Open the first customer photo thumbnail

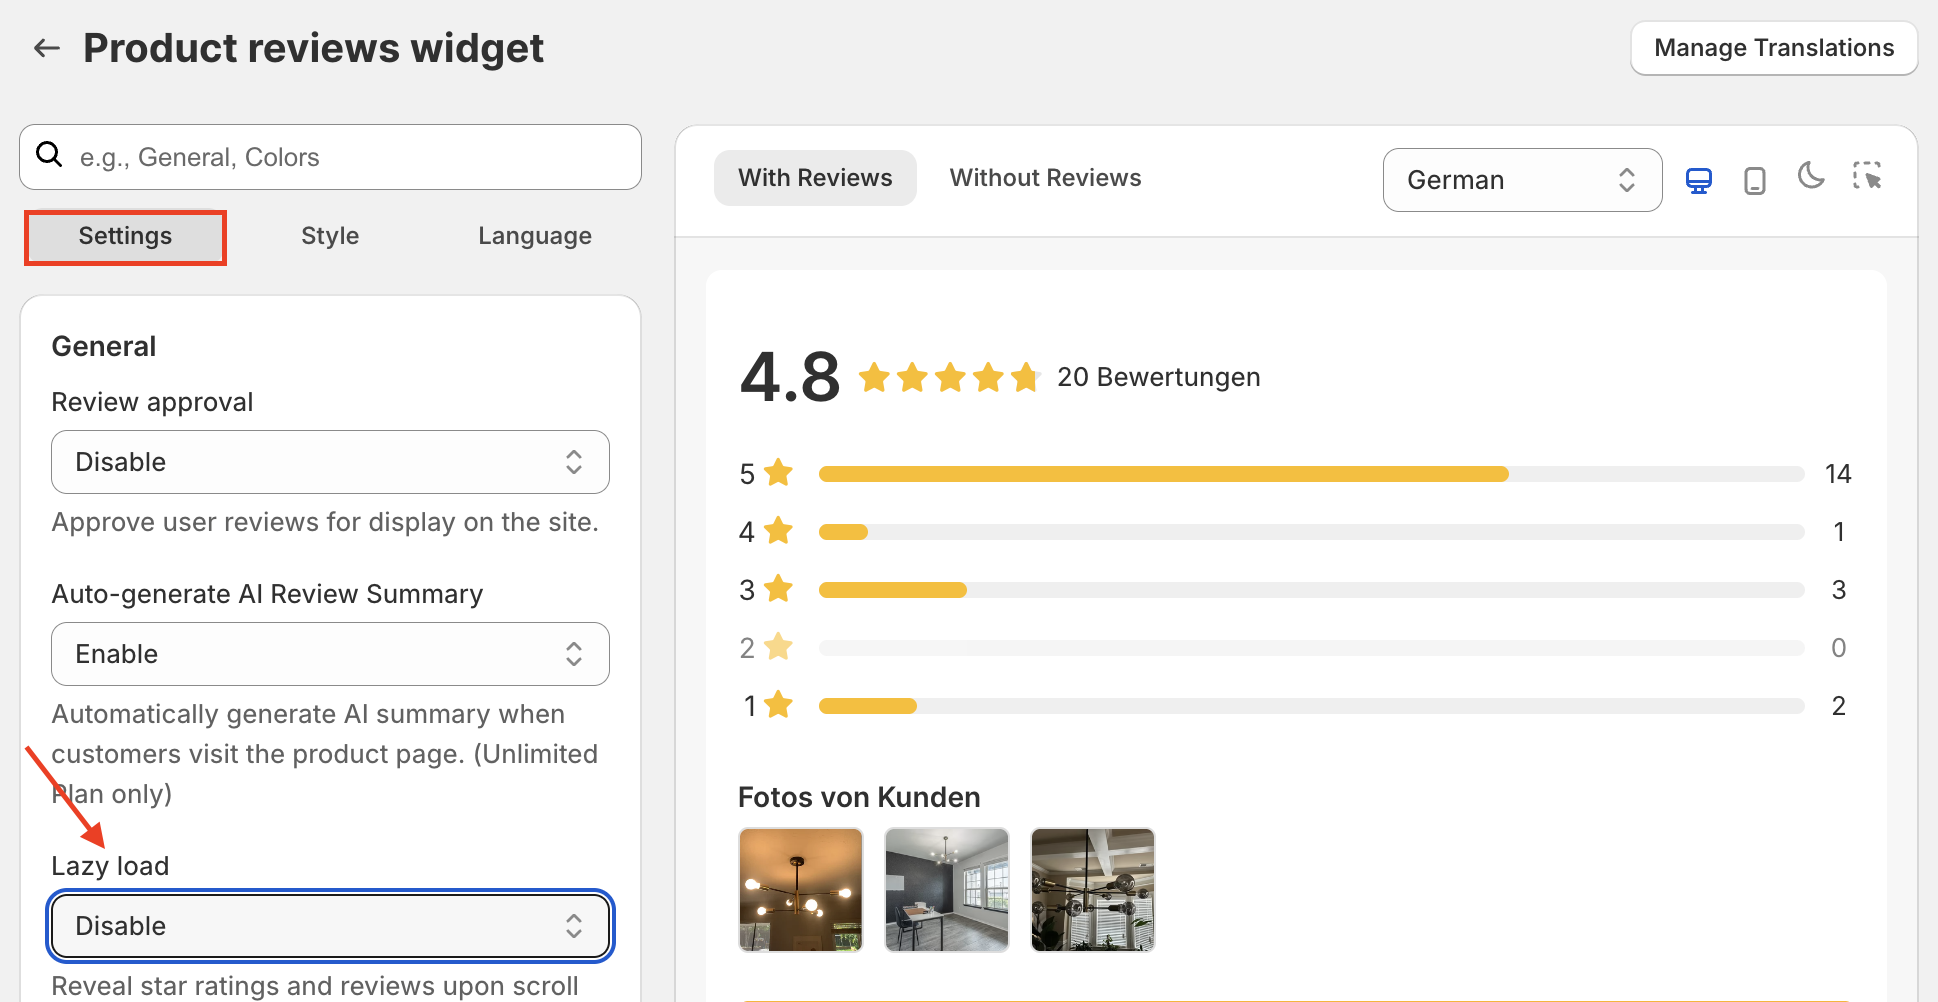[x=801, y=890]
